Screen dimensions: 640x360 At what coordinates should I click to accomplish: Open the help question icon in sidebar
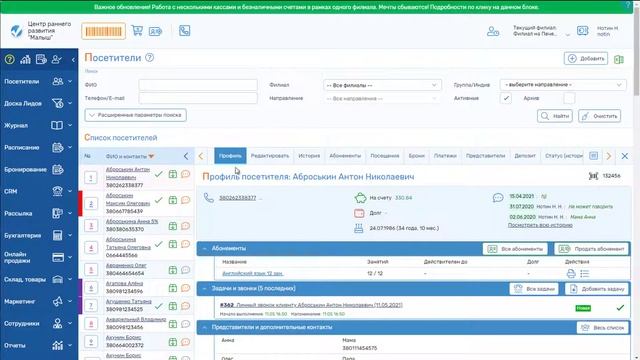pos(9,60)
